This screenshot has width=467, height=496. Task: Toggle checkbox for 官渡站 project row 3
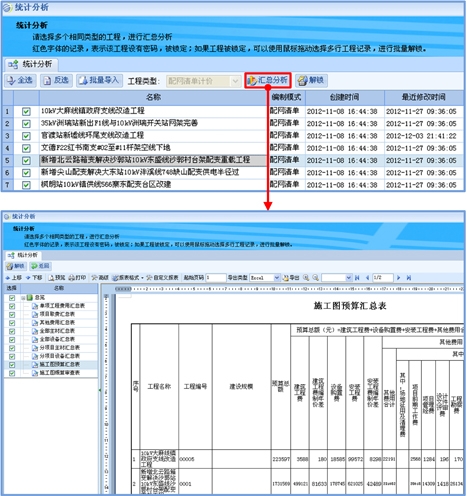(x=26, y=136)
